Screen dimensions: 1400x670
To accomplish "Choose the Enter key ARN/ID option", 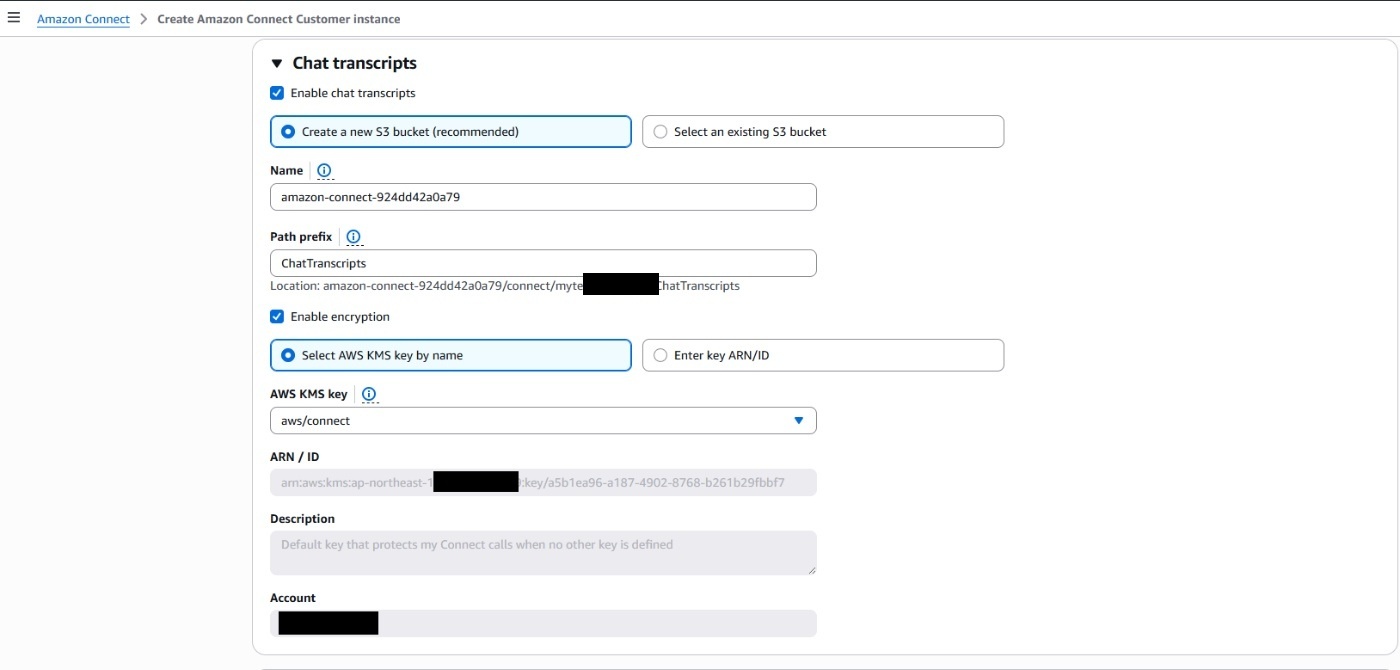I will pyautogui.click(x=823, y=355).
